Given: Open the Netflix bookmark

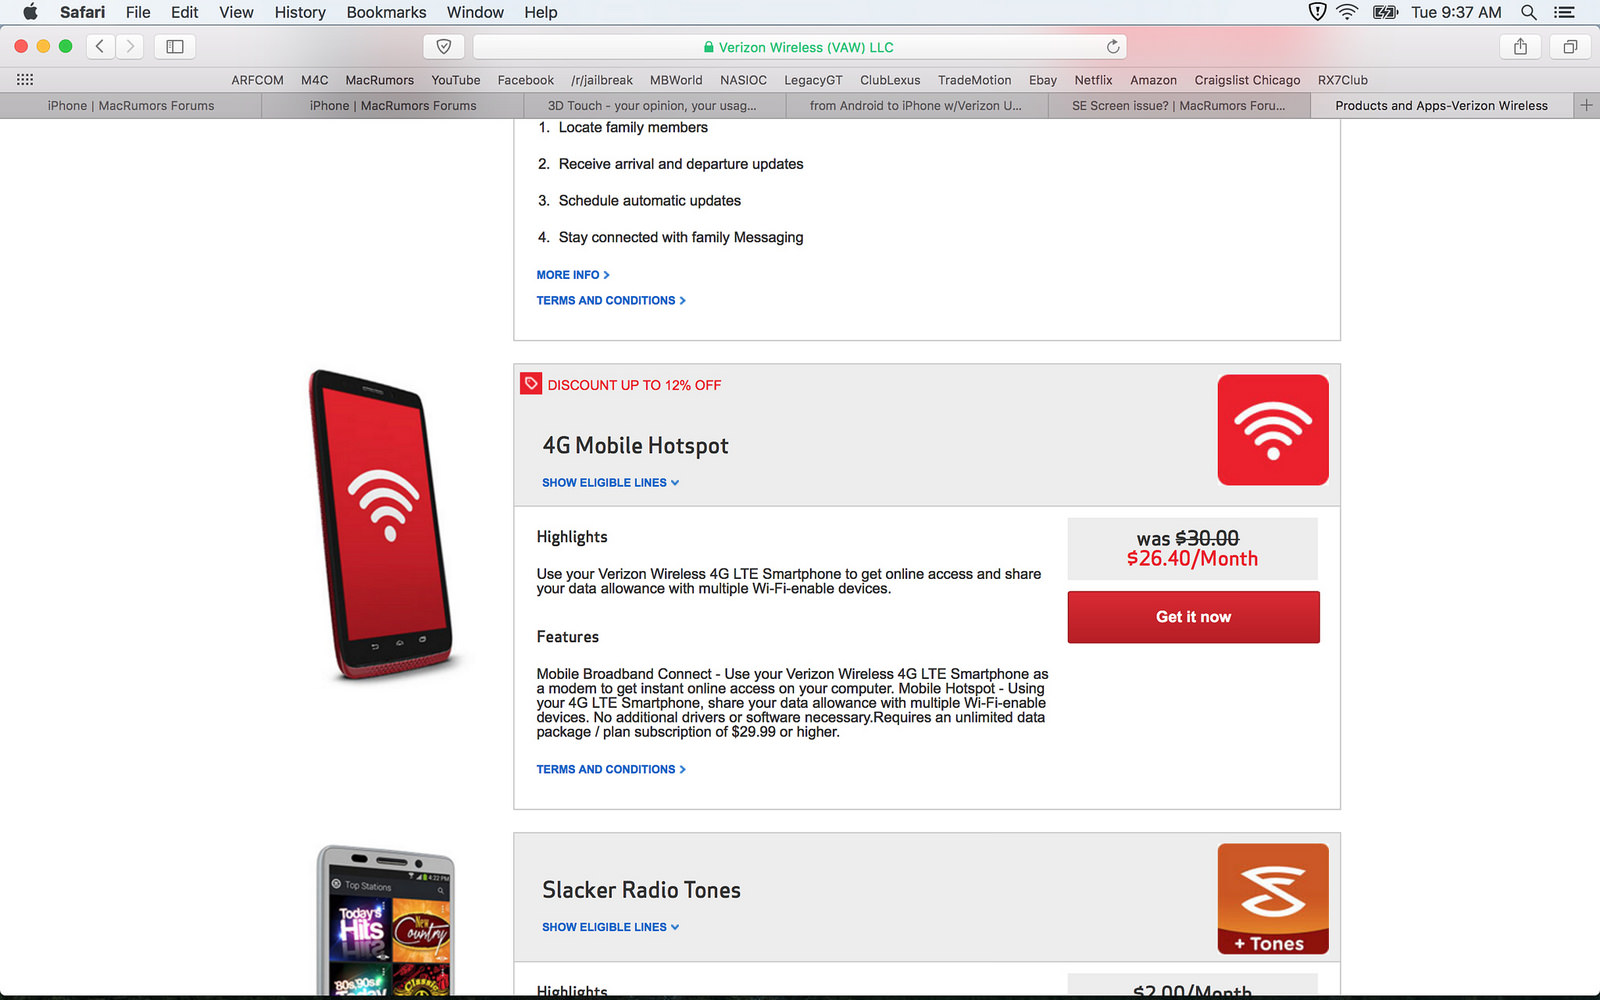Looking at the screenshot, I should click(1094, 80).
